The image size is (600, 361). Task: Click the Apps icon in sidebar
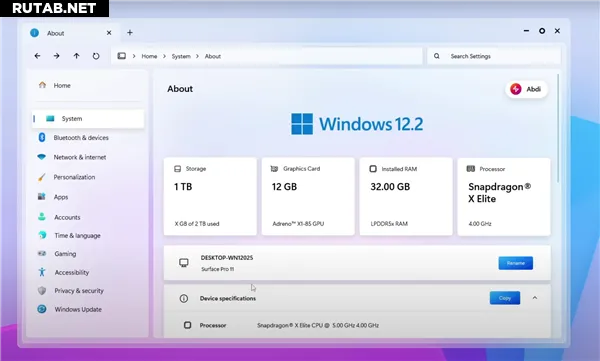pyautogui.click(x=42, y=197)
